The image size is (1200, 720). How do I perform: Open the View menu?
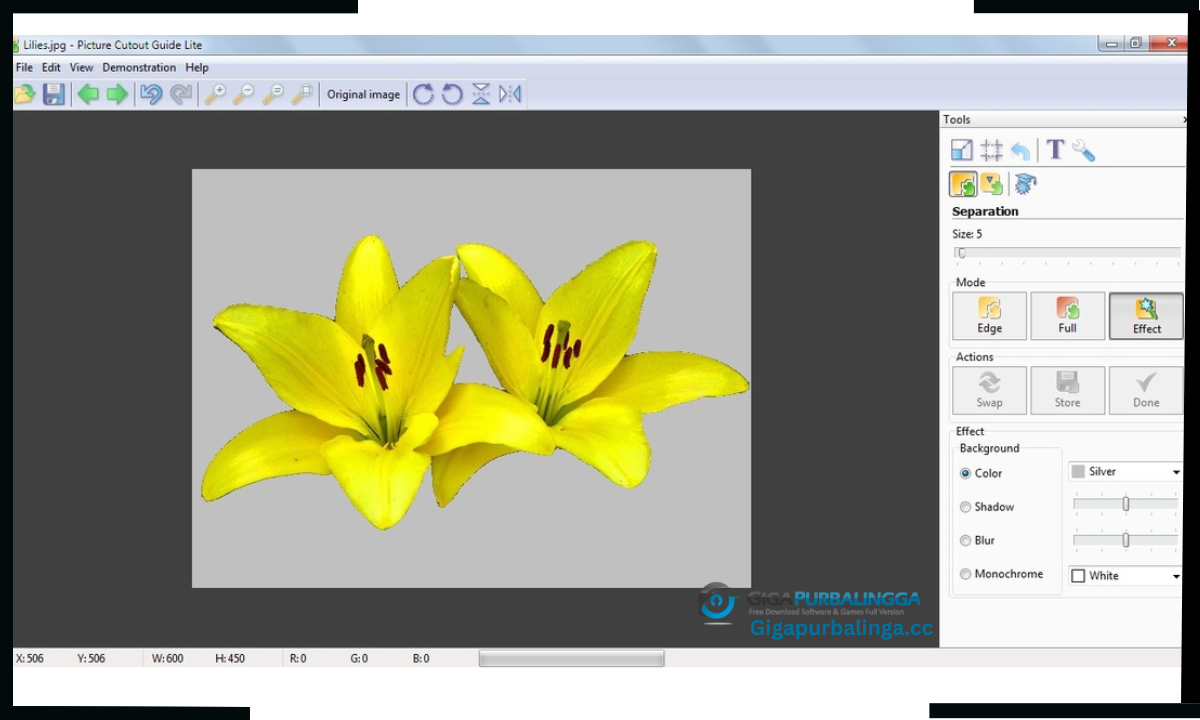(x=82, y=67)
